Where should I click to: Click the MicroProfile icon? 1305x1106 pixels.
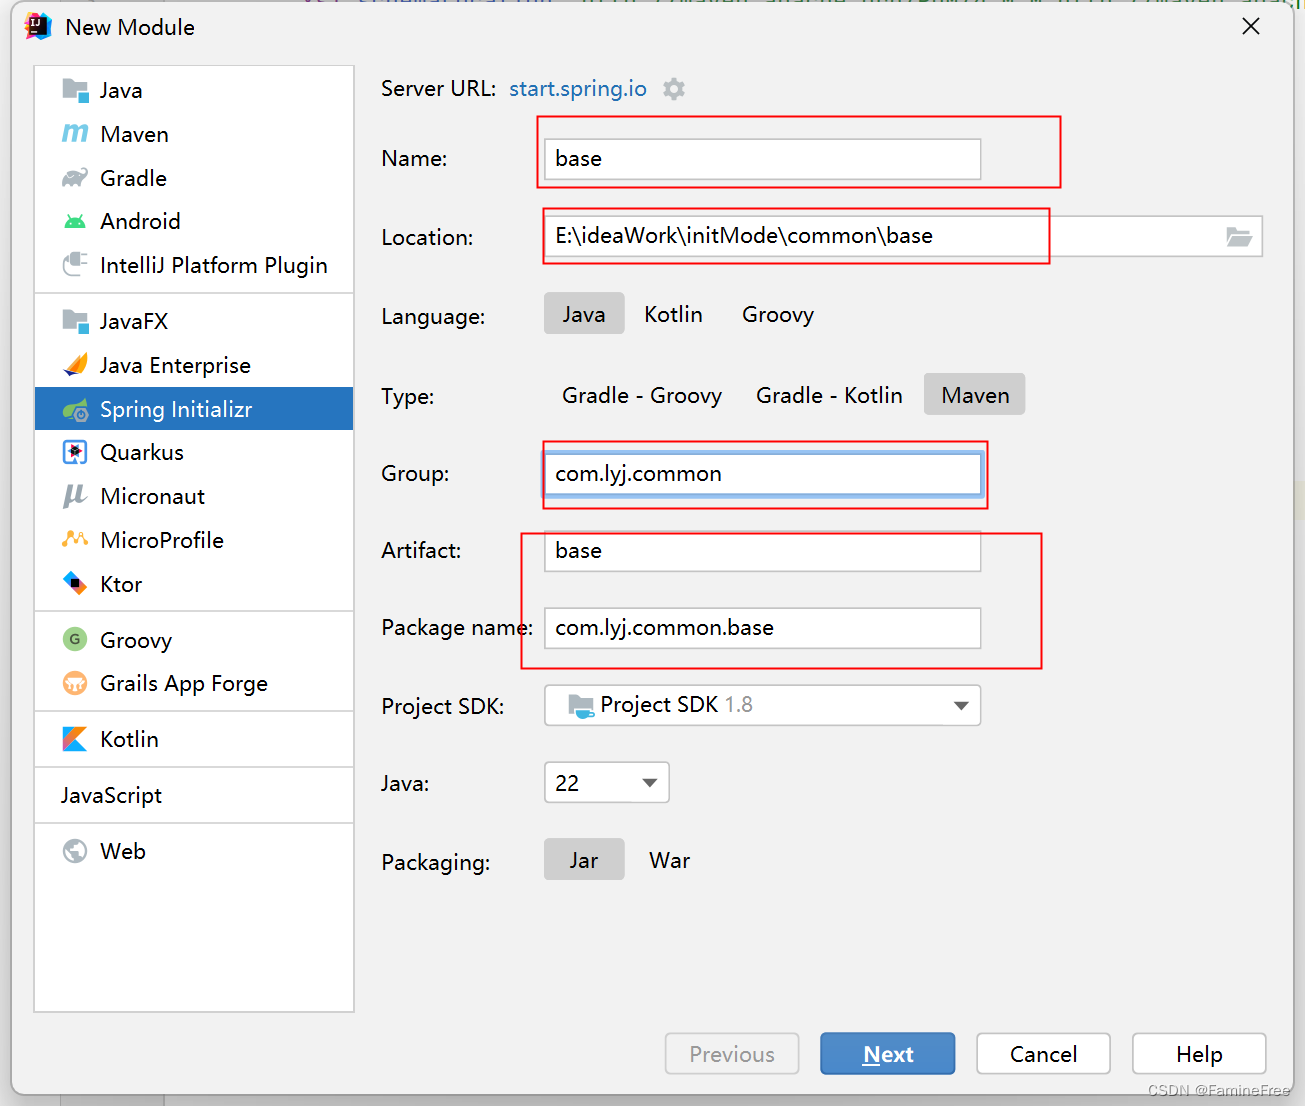[x=75, y=540]
